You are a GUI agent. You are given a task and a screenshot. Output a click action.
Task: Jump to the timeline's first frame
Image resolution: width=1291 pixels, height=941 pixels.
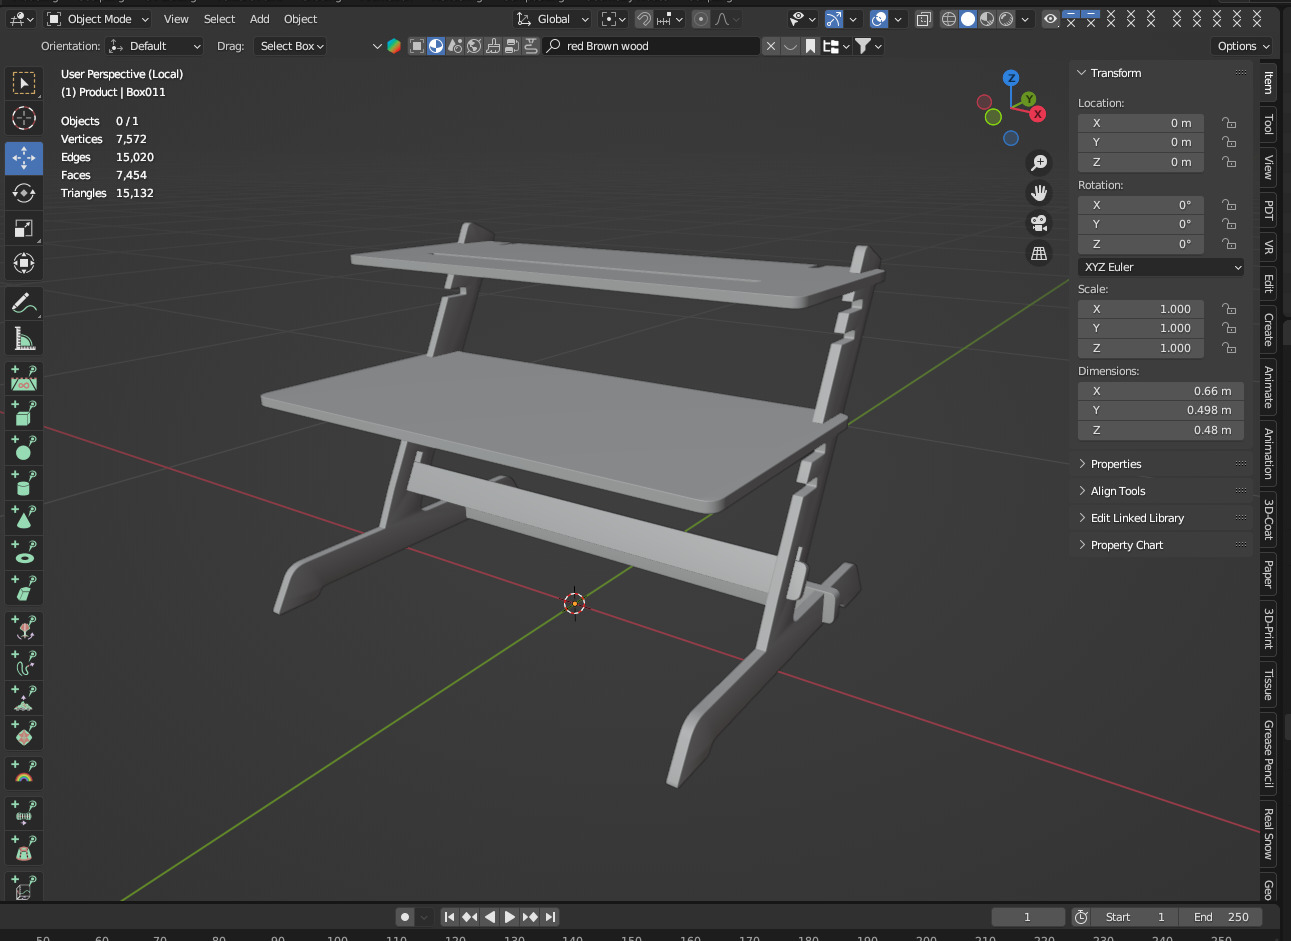(x=450, y=917)
